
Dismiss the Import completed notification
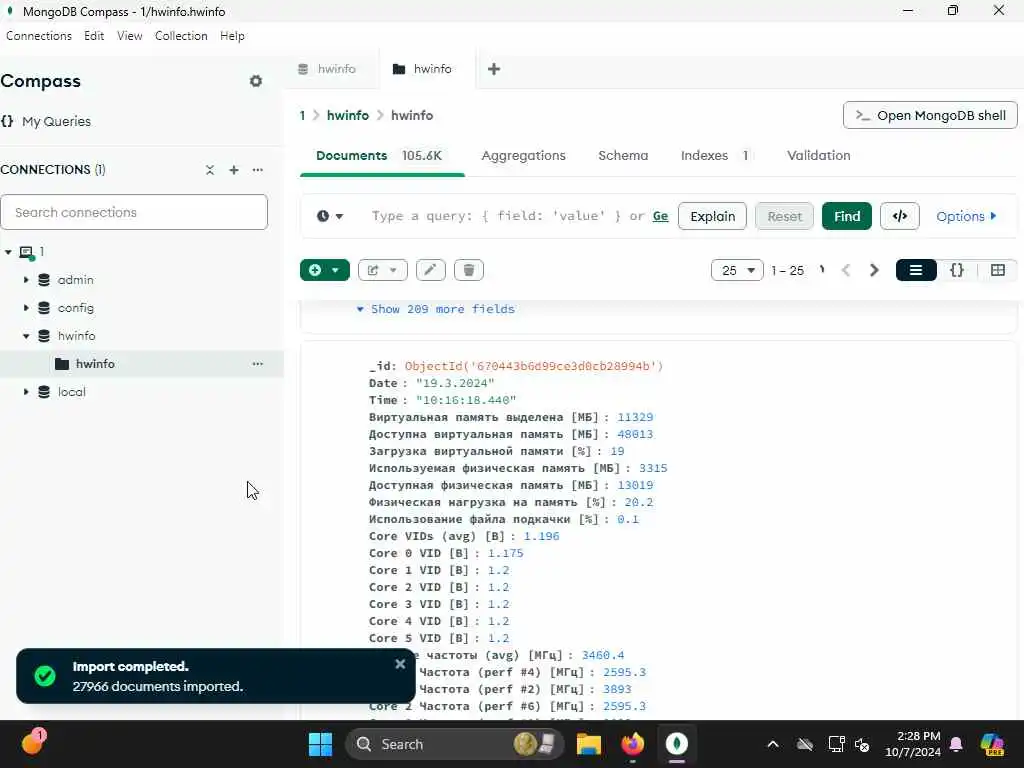tap(400, 664)
